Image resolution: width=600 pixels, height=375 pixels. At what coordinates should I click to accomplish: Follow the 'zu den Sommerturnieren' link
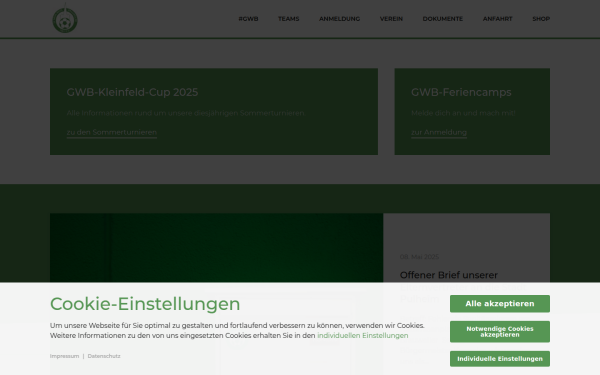click(x=112, y=132)
